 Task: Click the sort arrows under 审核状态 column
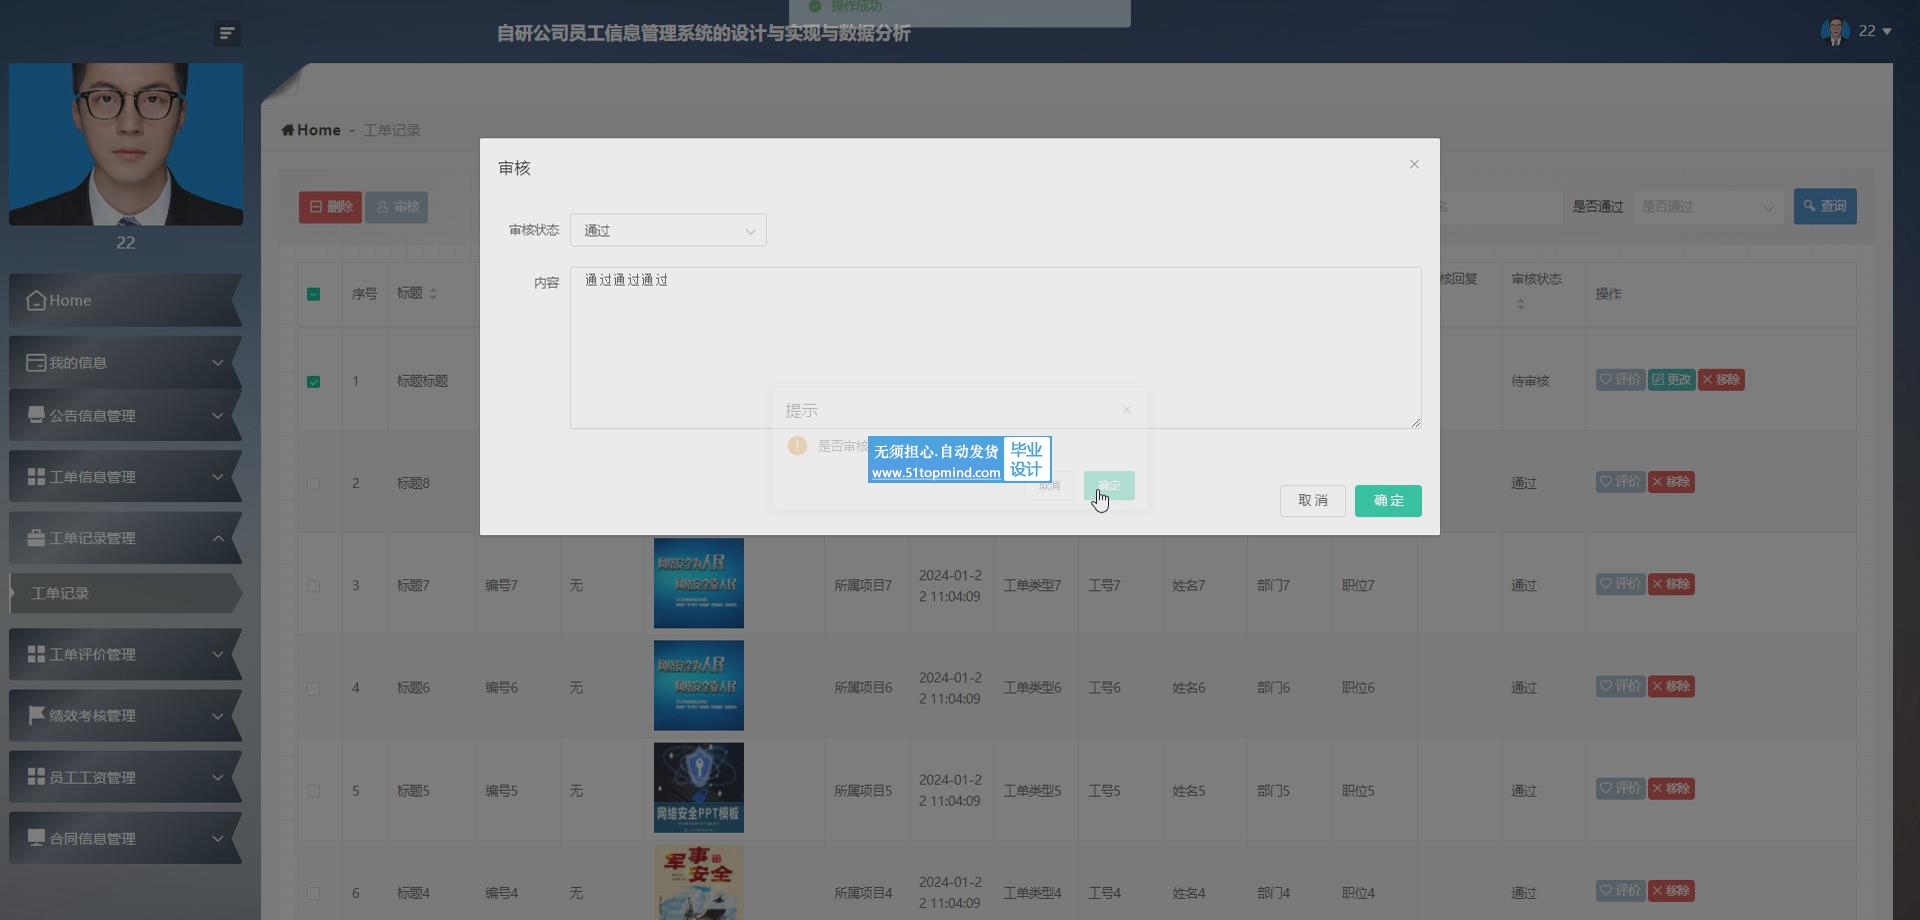coord(1521,304)
